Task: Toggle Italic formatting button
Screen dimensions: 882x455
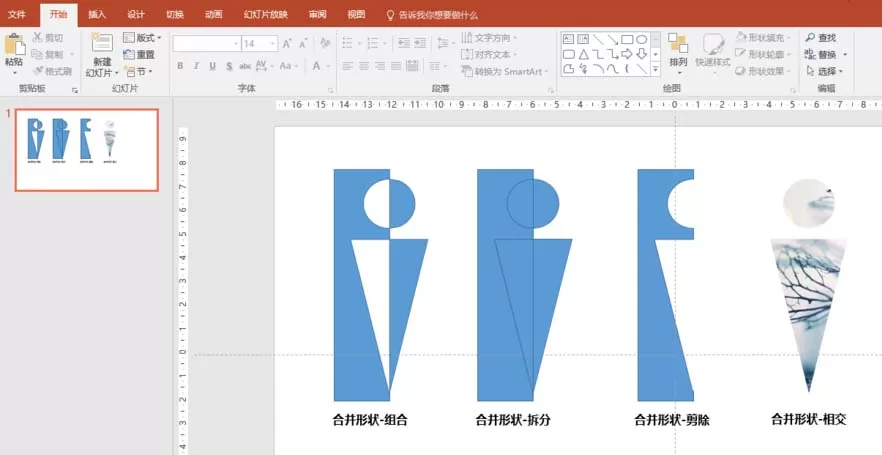Action: click(x=196, y=66)
